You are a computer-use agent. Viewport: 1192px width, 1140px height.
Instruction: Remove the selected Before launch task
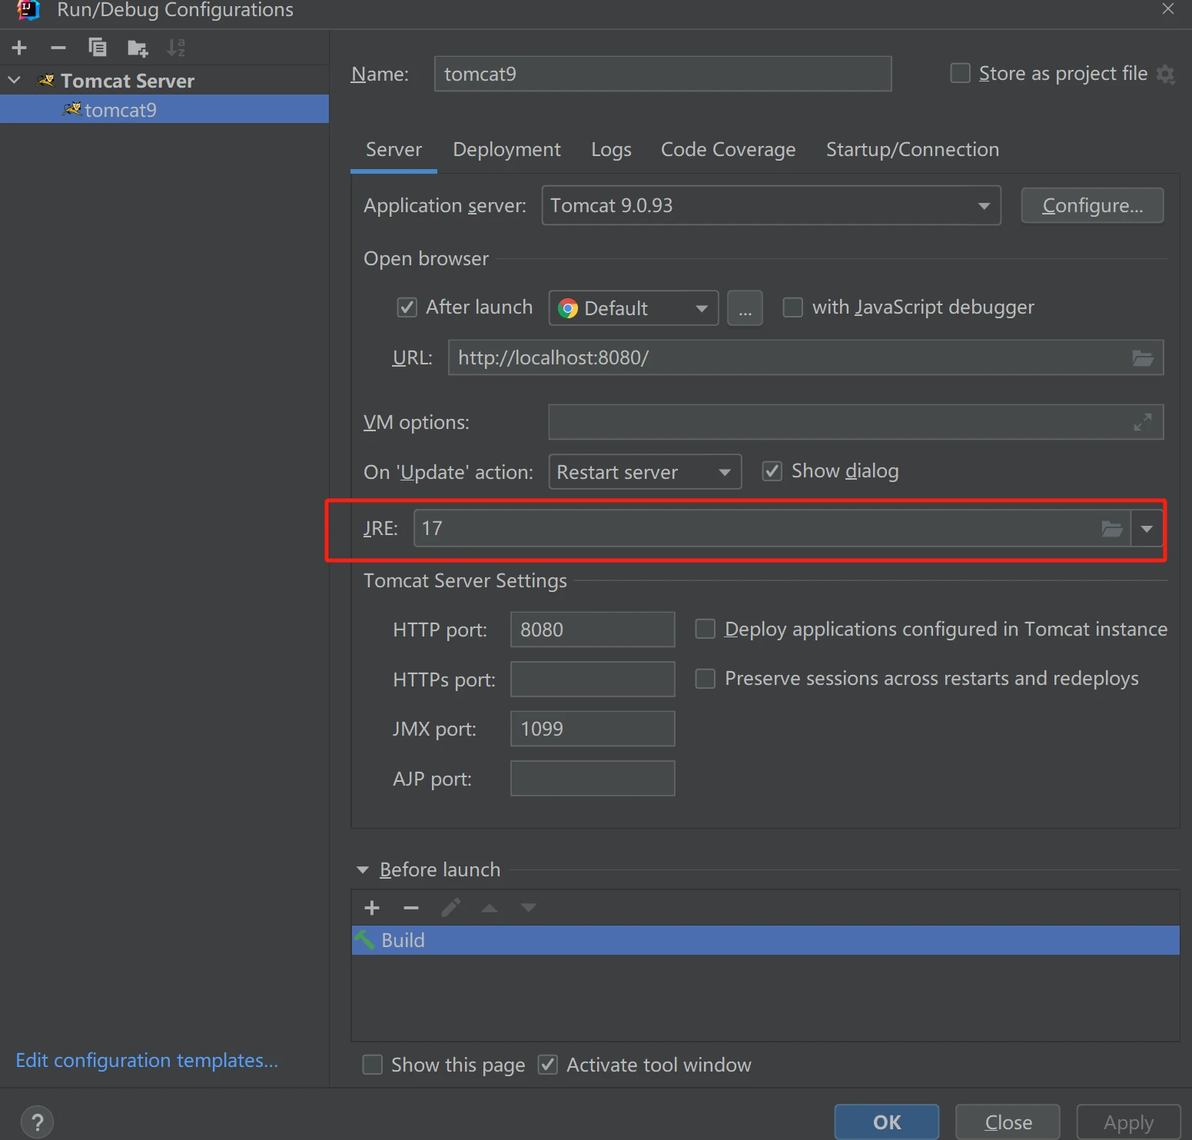411,907
